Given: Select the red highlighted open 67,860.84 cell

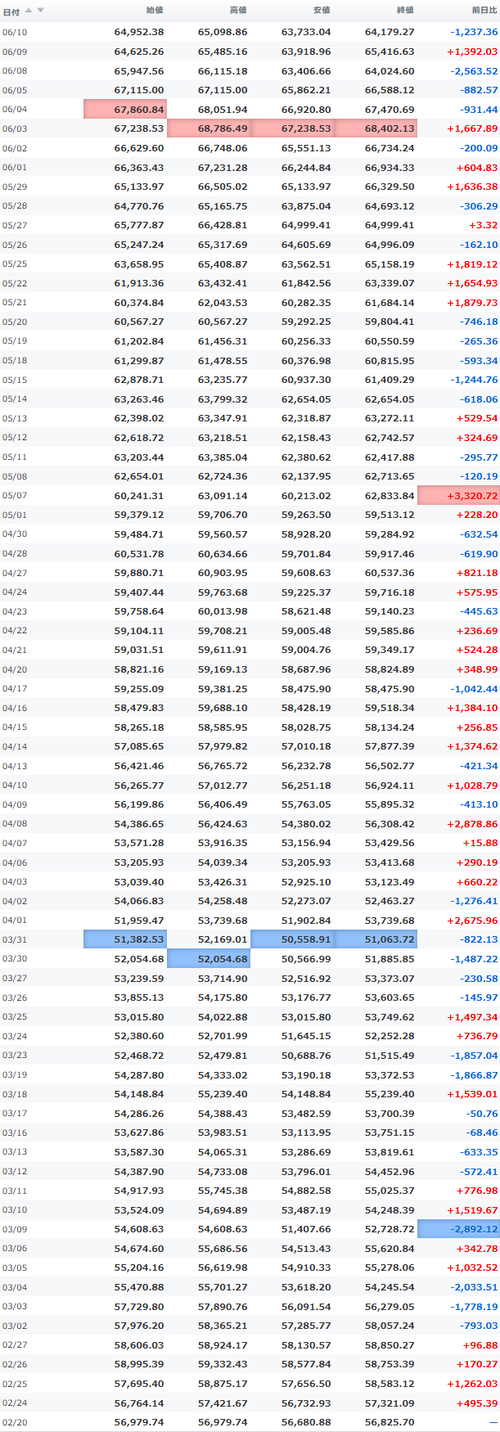Looking at the screenshot, I should click(x=125, y=108).
